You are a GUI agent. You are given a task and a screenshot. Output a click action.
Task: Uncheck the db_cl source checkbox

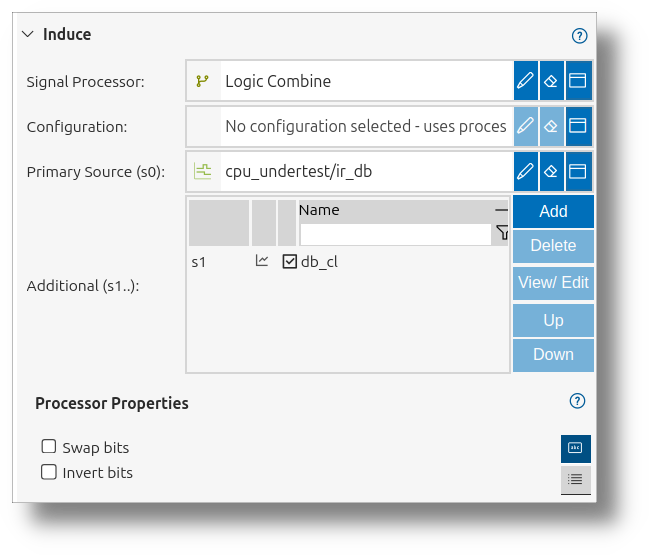(x=289, y=262)
